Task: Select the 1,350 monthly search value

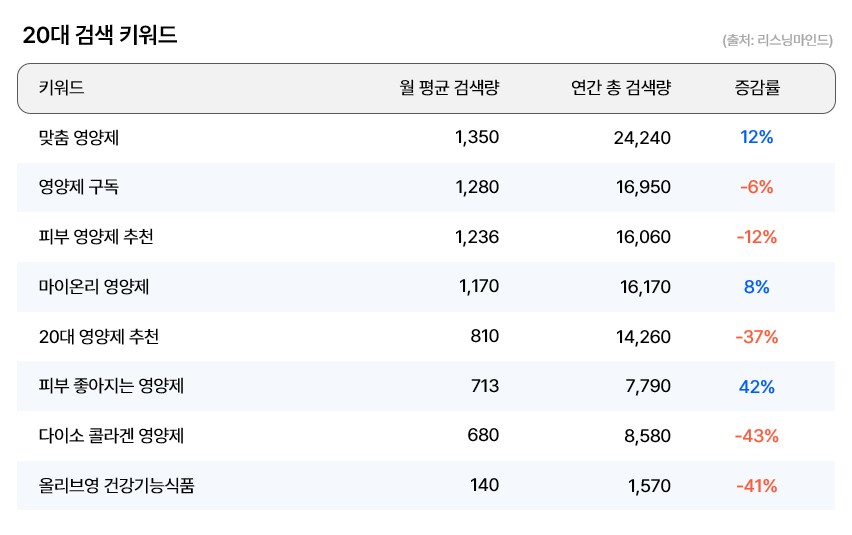Action: click(x=476, y=137)
